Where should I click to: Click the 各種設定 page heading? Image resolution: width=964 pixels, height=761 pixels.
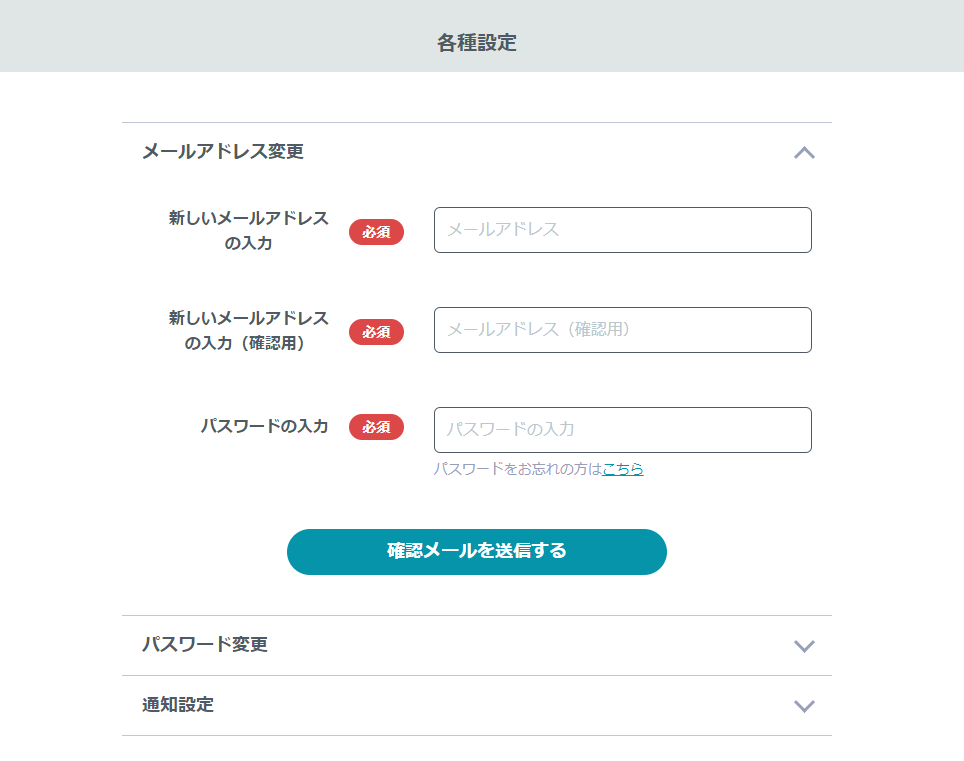(476, 43)
